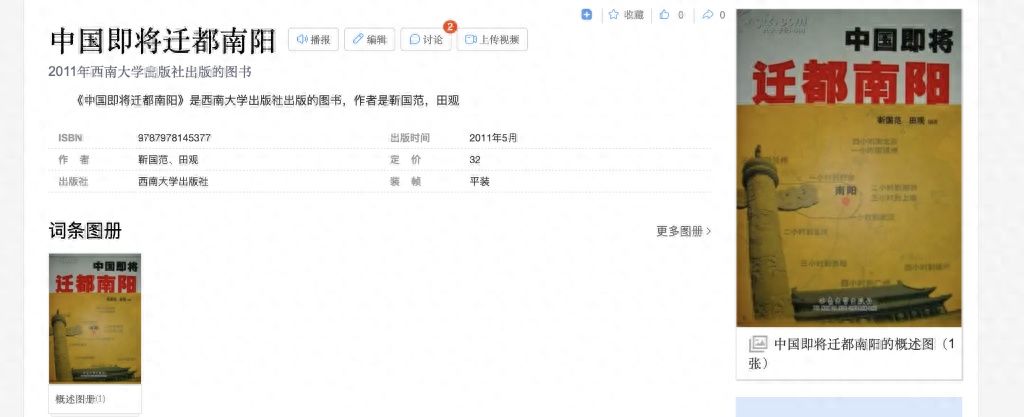Screen dimensions: 1024x417
Task: Open the 编辑 edit button
Action: [x=370, y=39]
